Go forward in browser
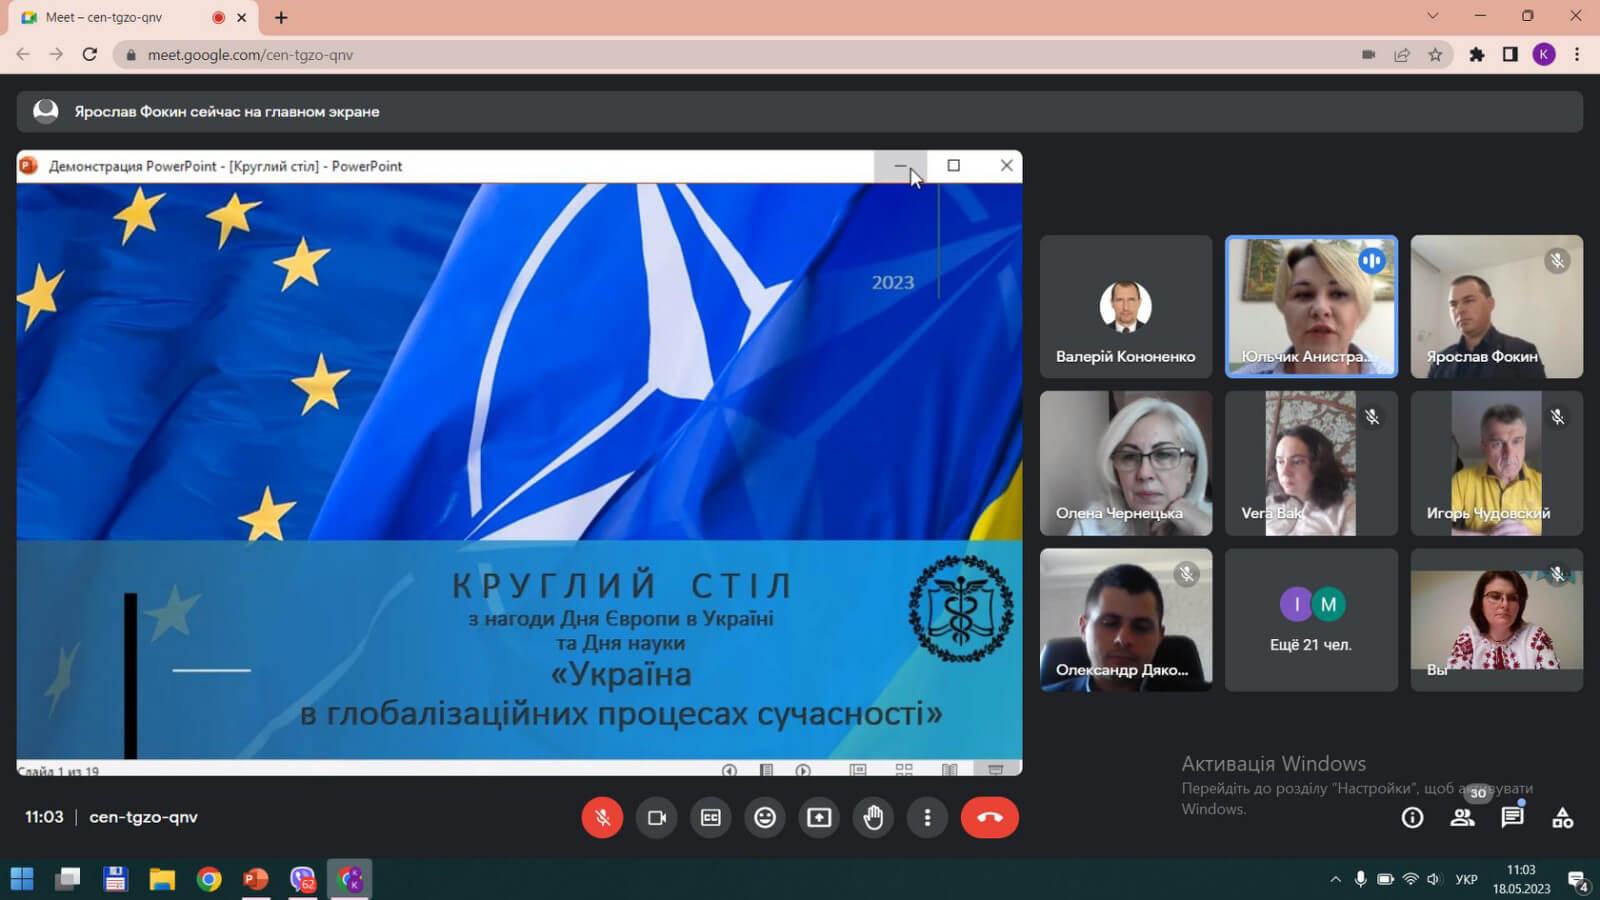1600x900 pixels. coord(56,55)
